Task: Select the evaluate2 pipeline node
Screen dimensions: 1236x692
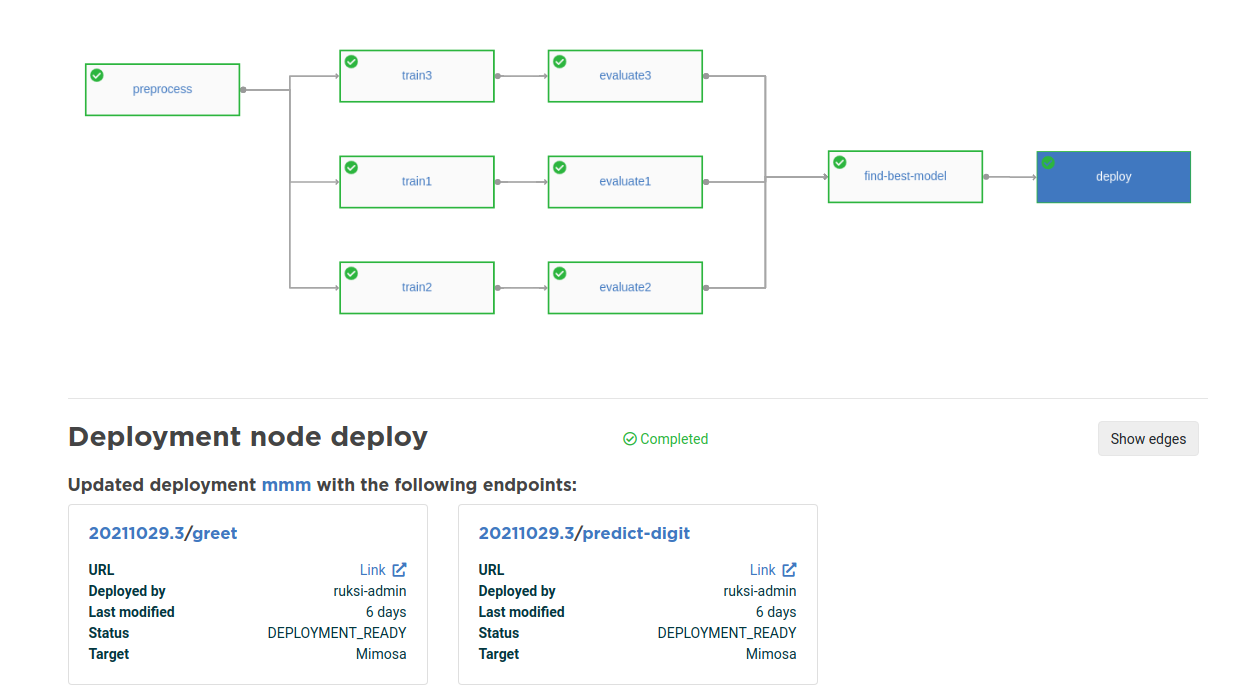Action: coord(625,288)
